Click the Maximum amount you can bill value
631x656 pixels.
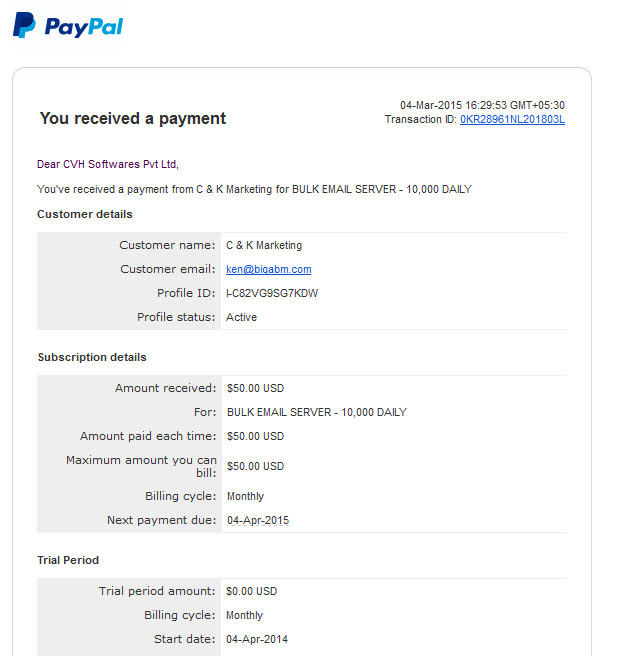coord(255,466)
